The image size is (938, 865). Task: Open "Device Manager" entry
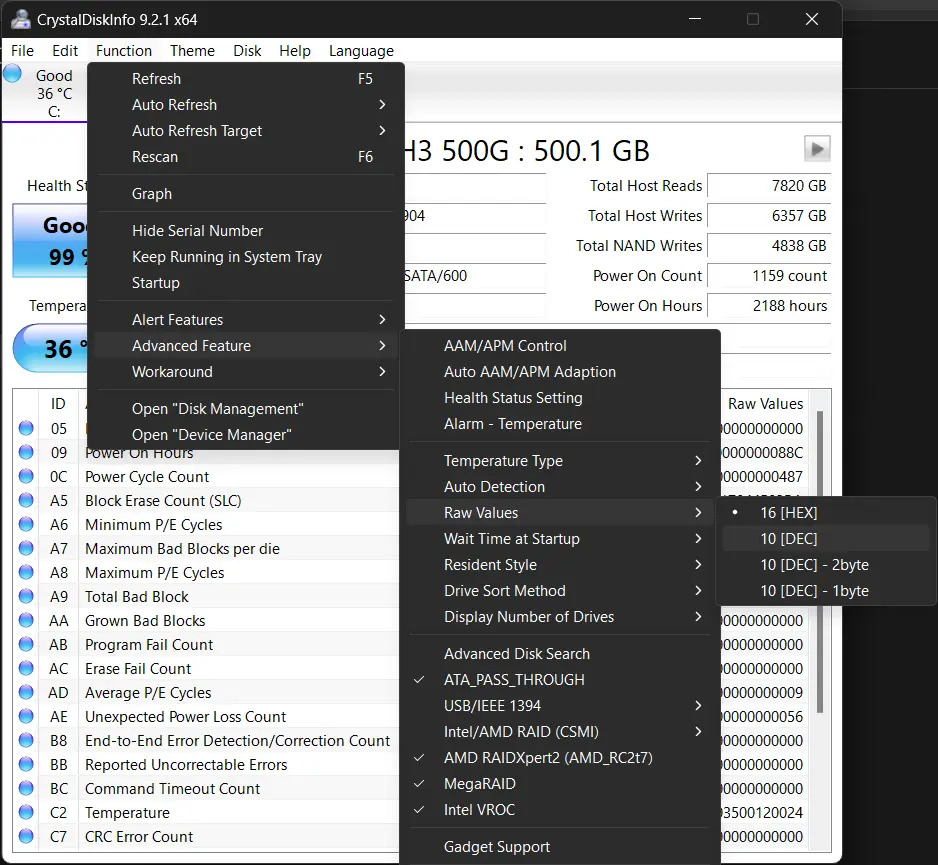pyautogui.click(x=246, y=434)
